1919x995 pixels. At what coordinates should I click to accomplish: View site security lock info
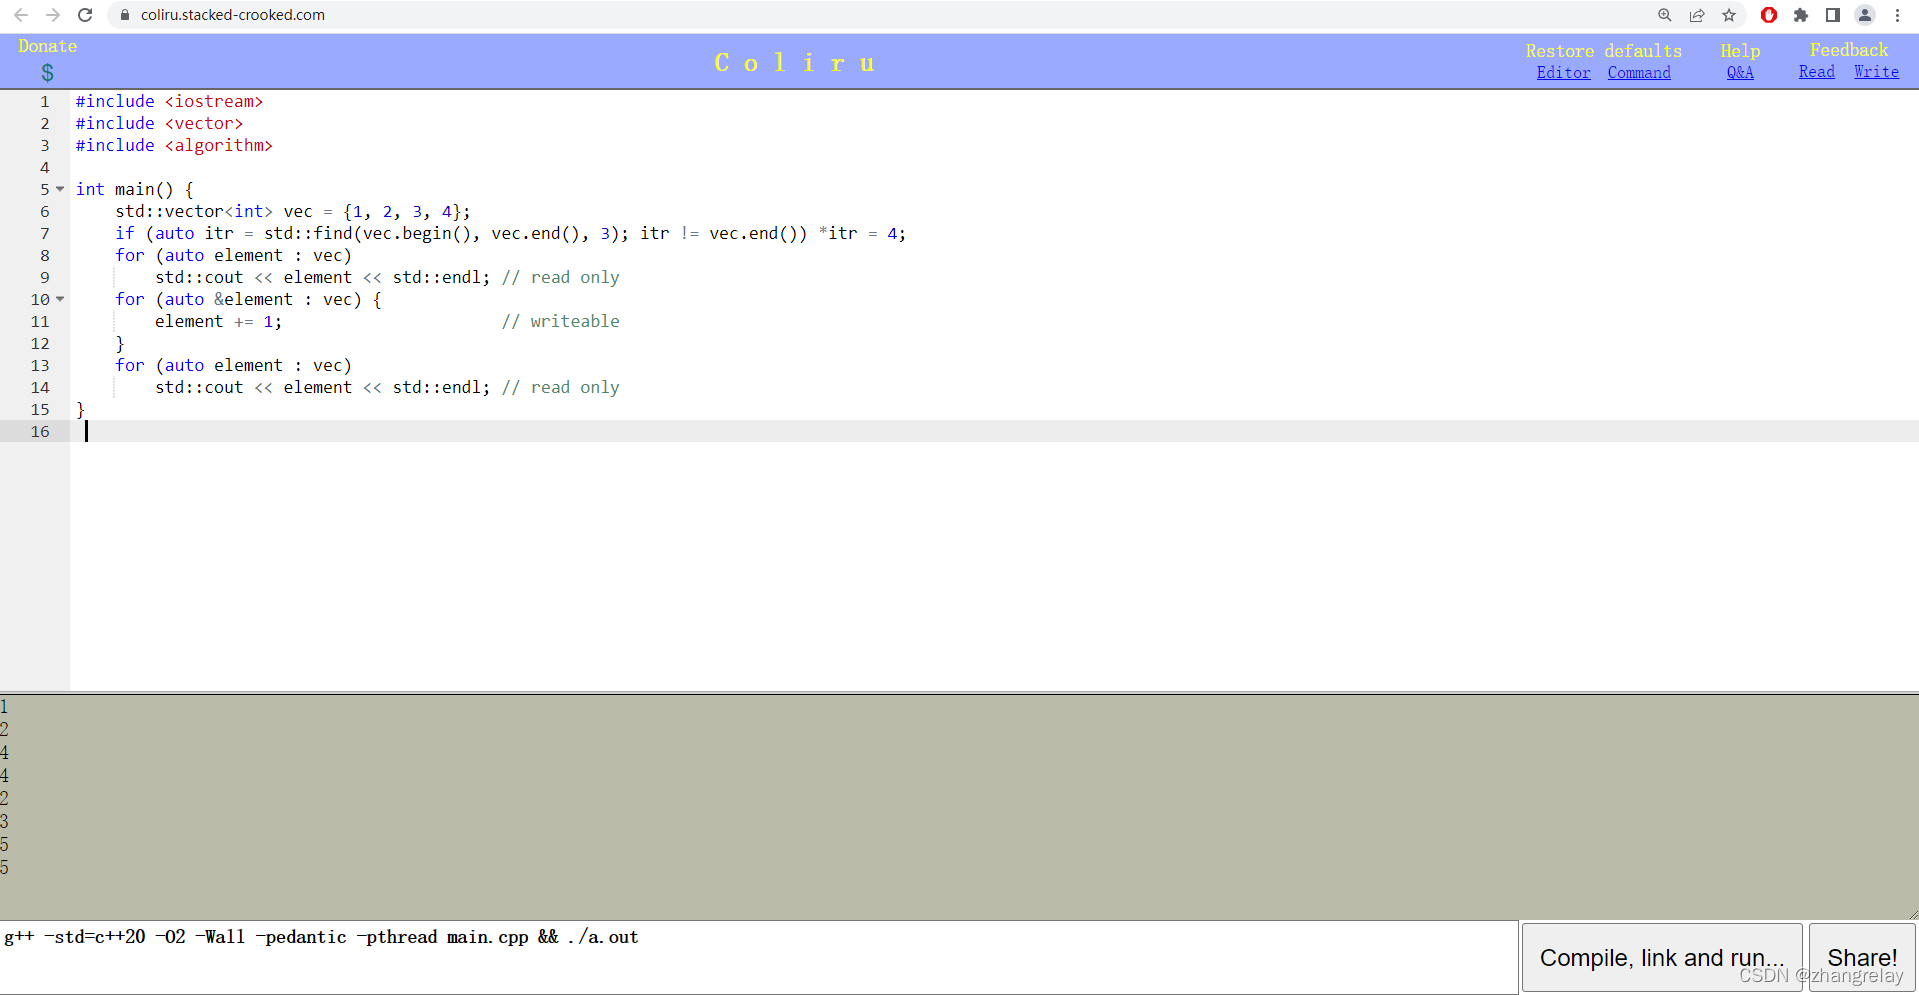click(x=125, y=15)
